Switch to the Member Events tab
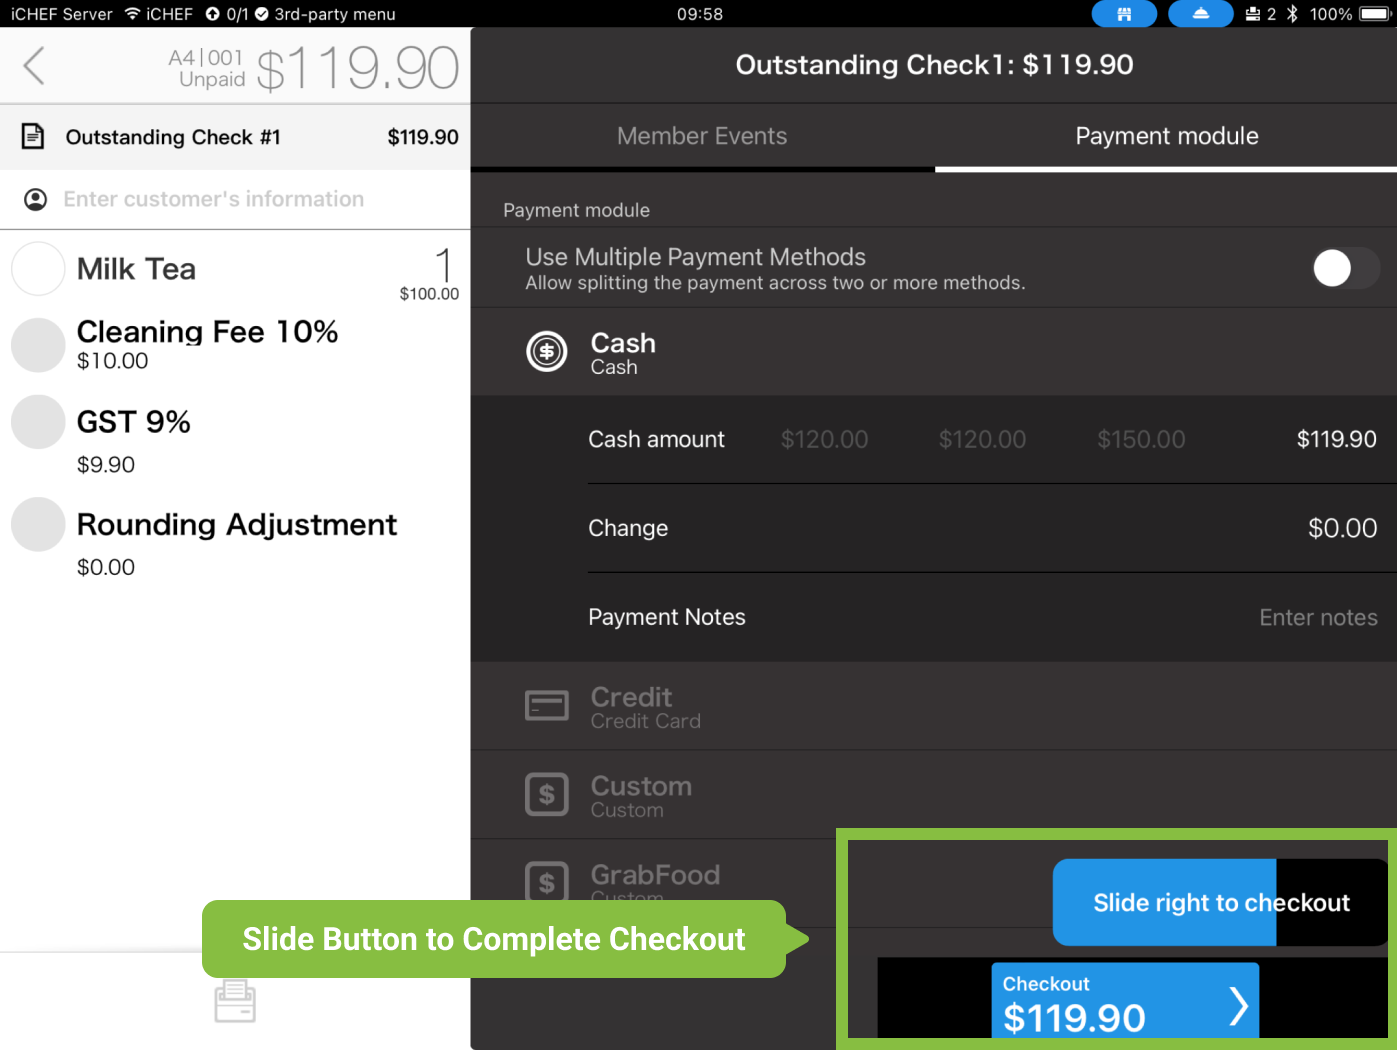Image resolution: width=1397 pixels, height=1057 pixels. coord(702,136)
